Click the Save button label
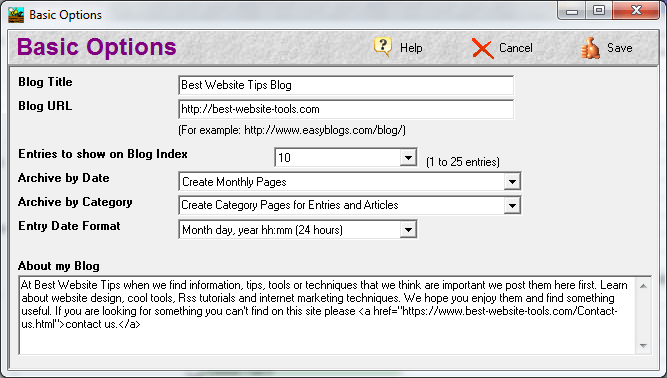The height and width of the screenshot is (378, 667). coord(619,48)
